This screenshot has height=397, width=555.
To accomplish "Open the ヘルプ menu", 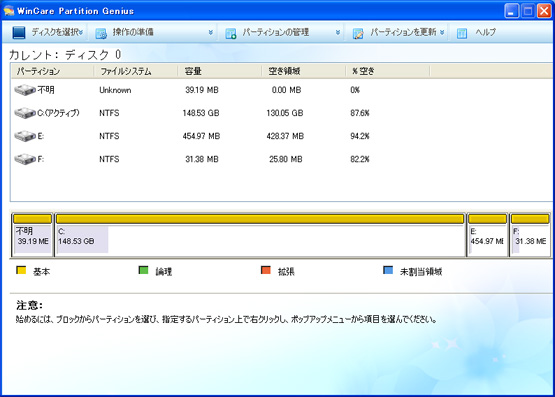I will pyautogui.click(x=485, y=32).
